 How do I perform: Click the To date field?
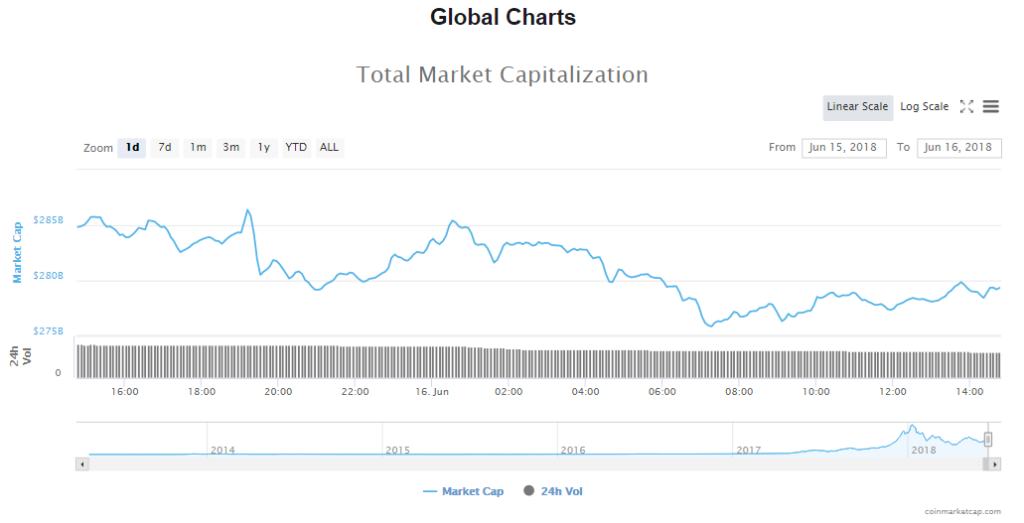point(958,148)
